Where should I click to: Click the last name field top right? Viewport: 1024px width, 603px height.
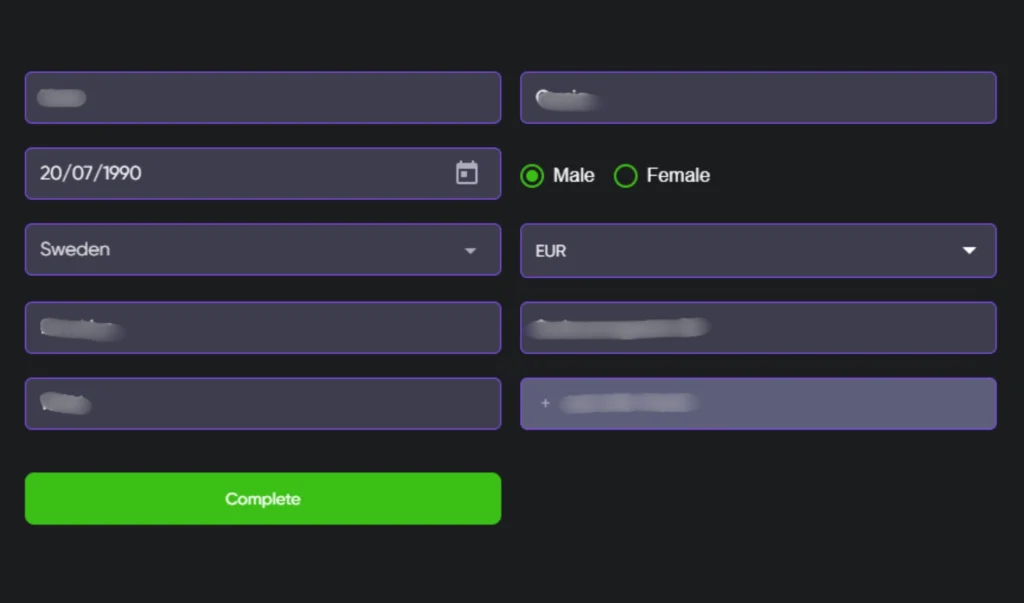pyautogui.click(x=757, y=97)
